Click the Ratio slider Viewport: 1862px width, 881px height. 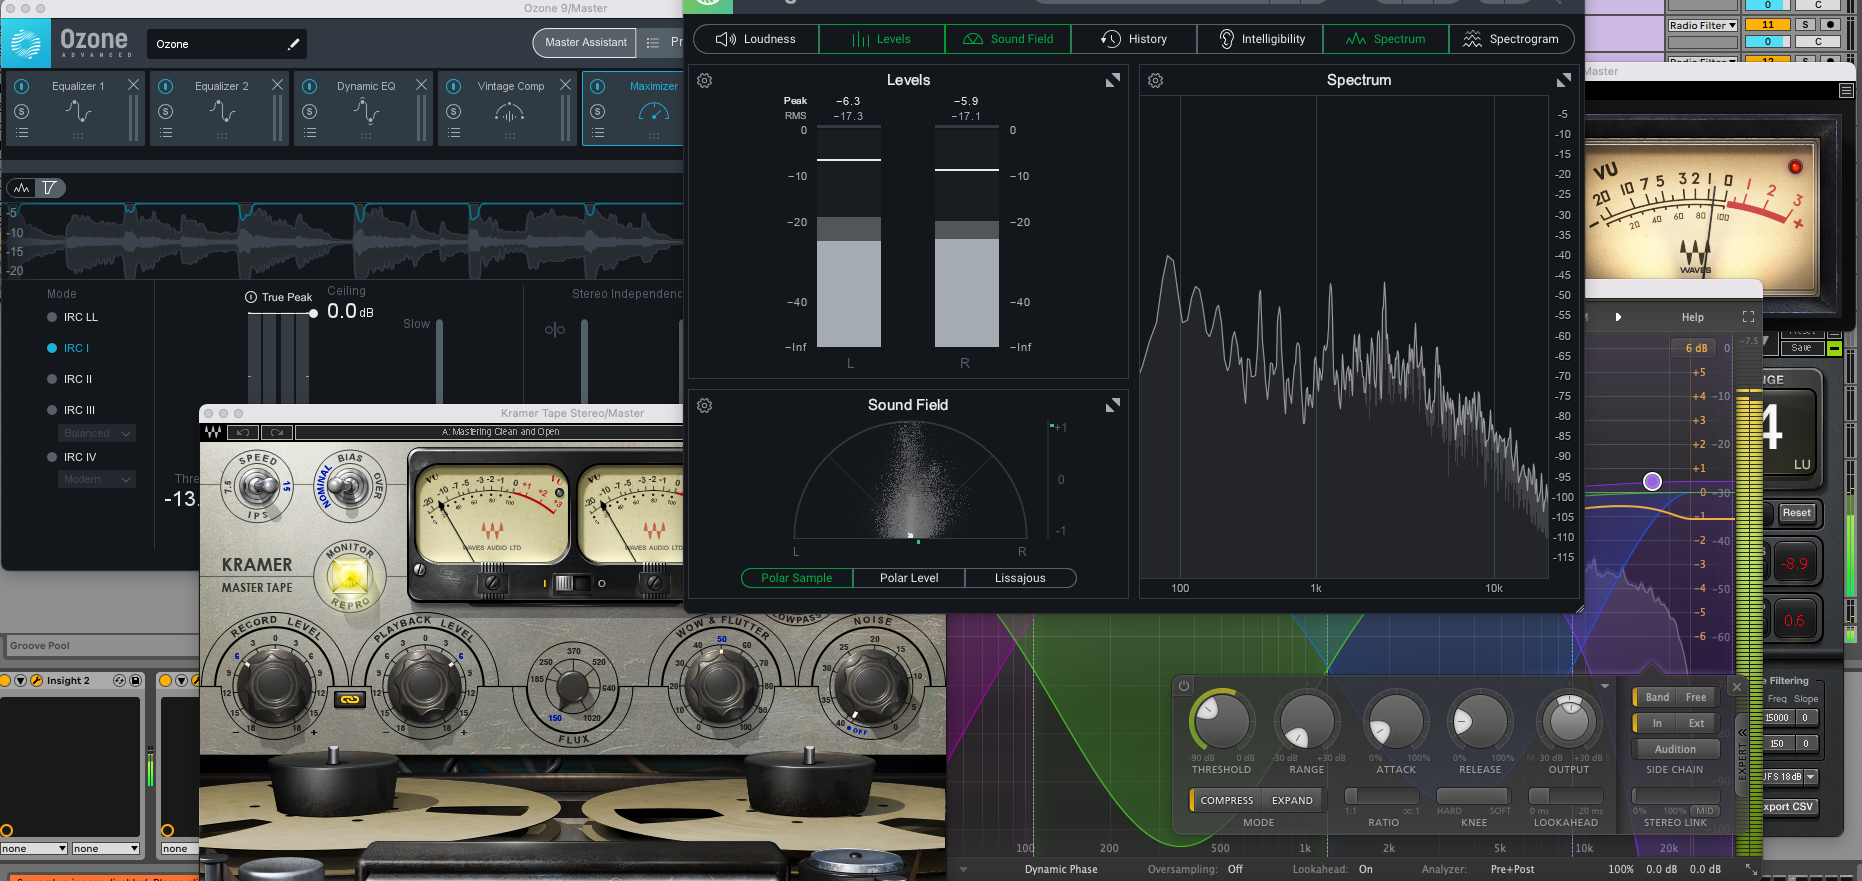(x=1382, y=796)
